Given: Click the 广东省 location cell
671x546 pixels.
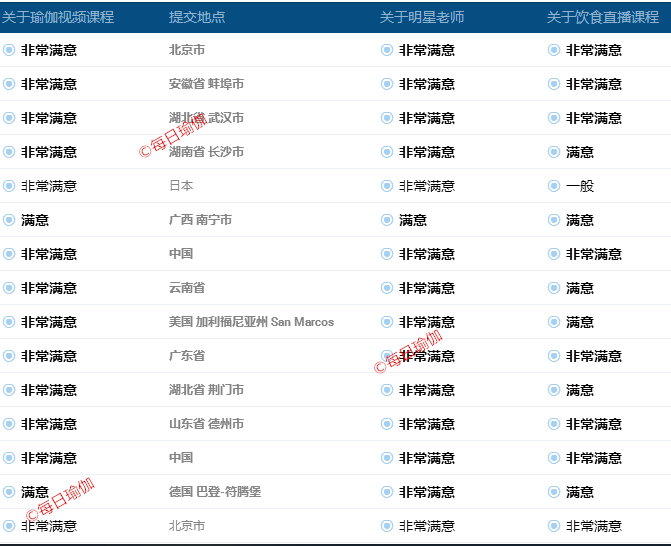Looking at the screenshot, I should tap(187, 356).
